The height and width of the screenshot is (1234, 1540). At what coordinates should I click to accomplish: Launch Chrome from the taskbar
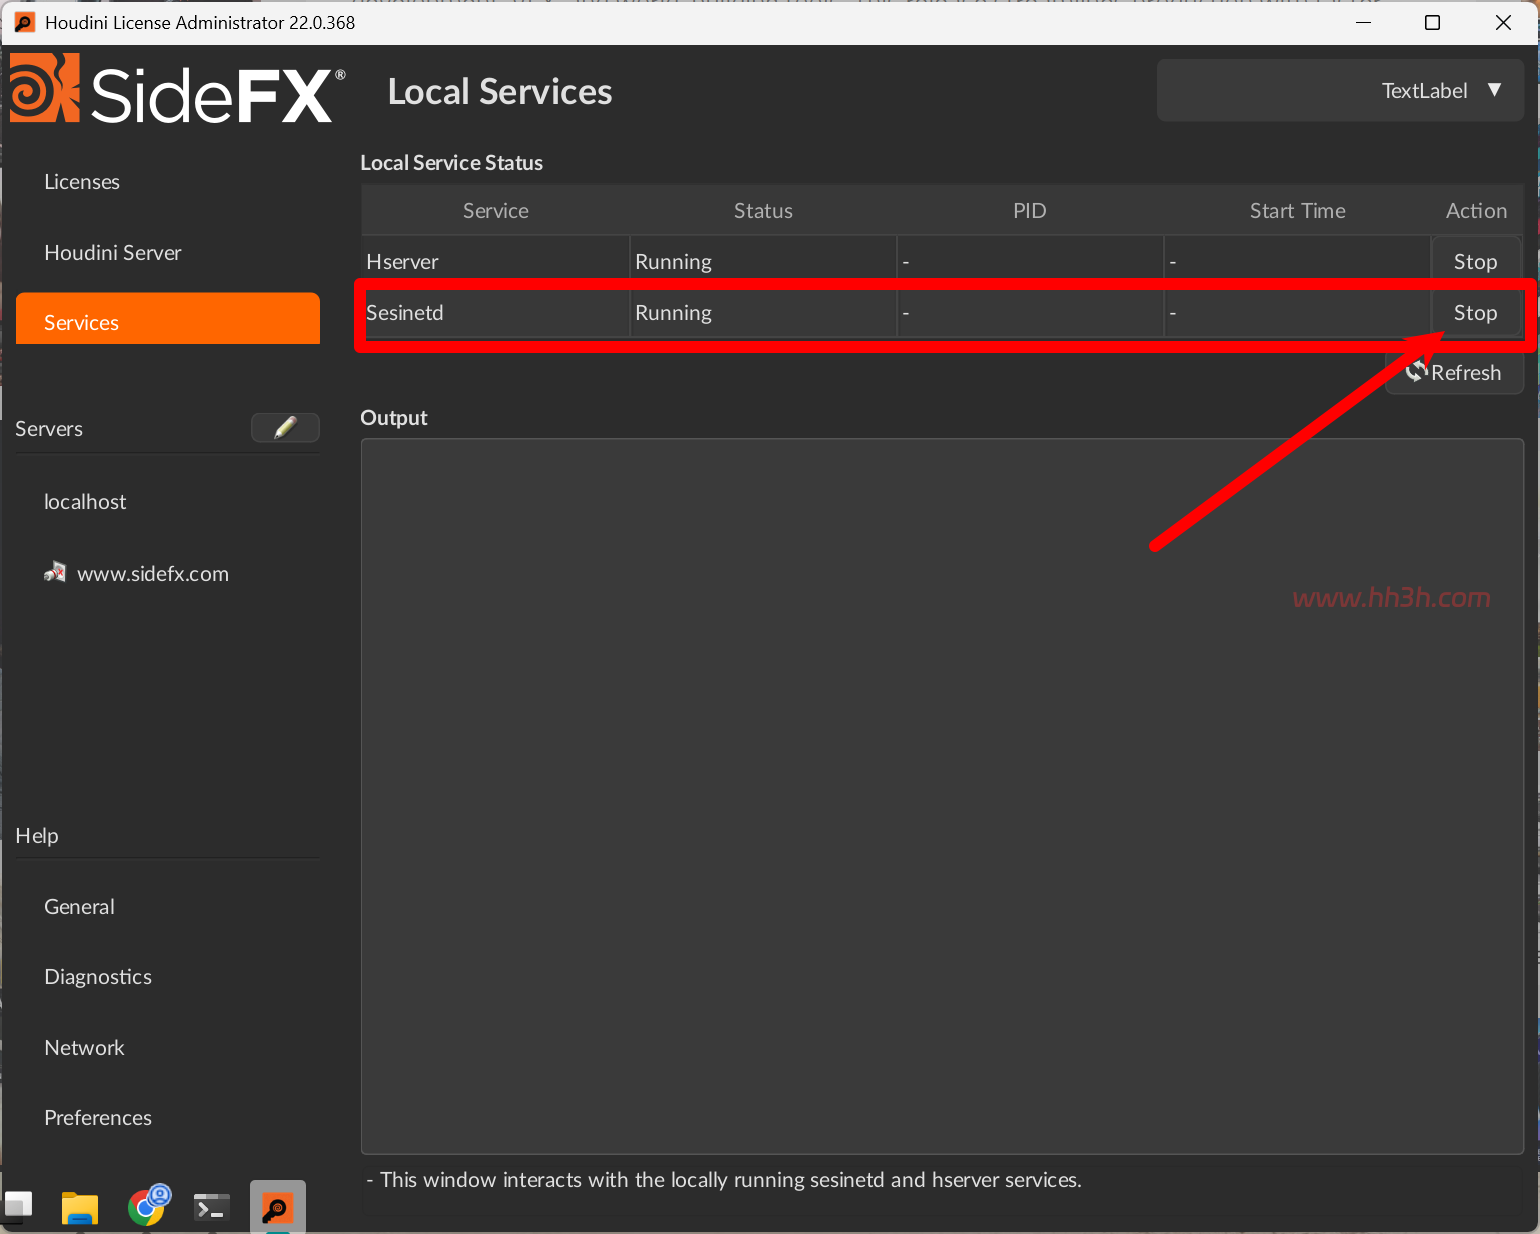(149, 1206)
